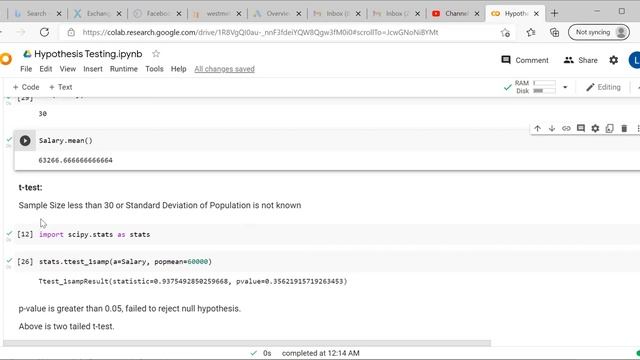The width and height of the screenshot is (640, 360).
Task: Add a new Code cell
Action: tap(26, 87)
